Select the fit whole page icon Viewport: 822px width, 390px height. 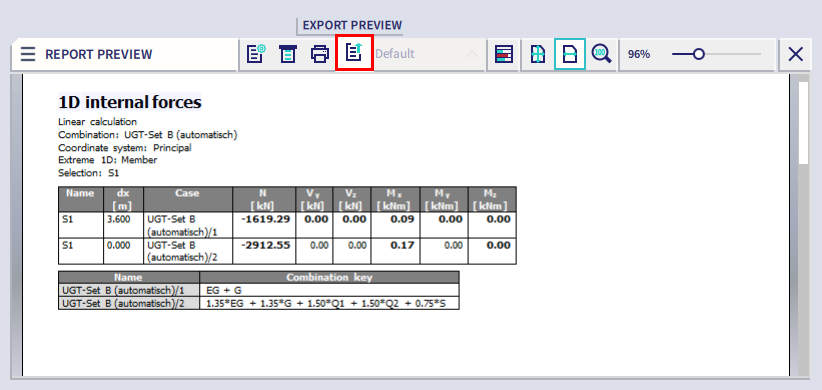coord(537,54)
